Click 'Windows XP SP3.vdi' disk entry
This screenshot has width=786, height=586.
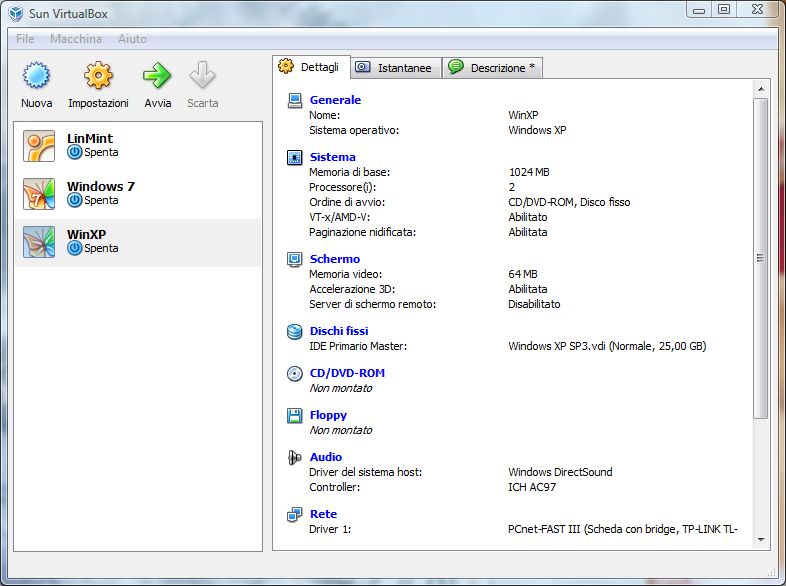607,346
